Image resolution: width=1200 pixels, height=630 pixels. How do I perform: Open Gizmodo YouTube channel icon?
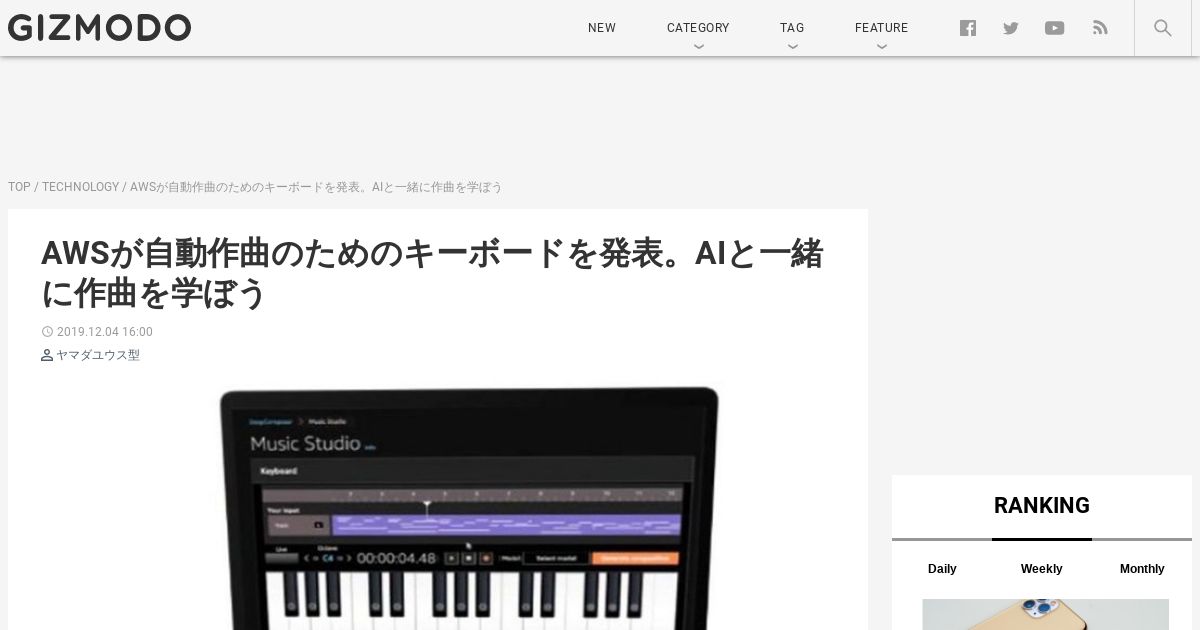click(x=1054, y=28)
